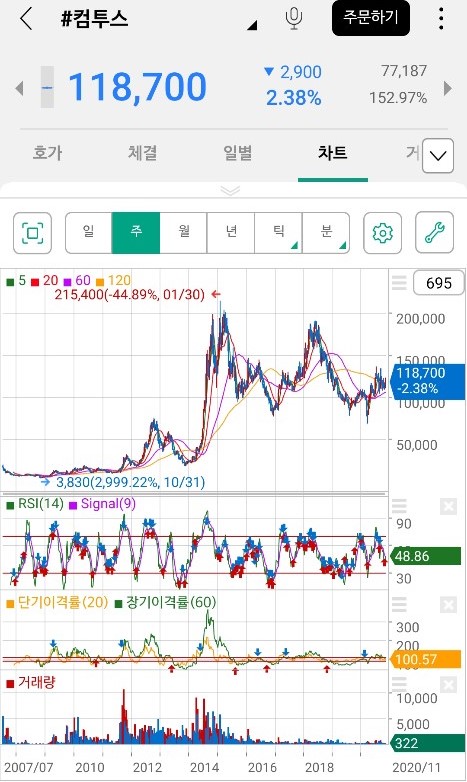Image resolution: width=467 pixels, height=782 pixels.
Task: Open the 분 minute interval dropdown
Action: (x=326, y=233)
